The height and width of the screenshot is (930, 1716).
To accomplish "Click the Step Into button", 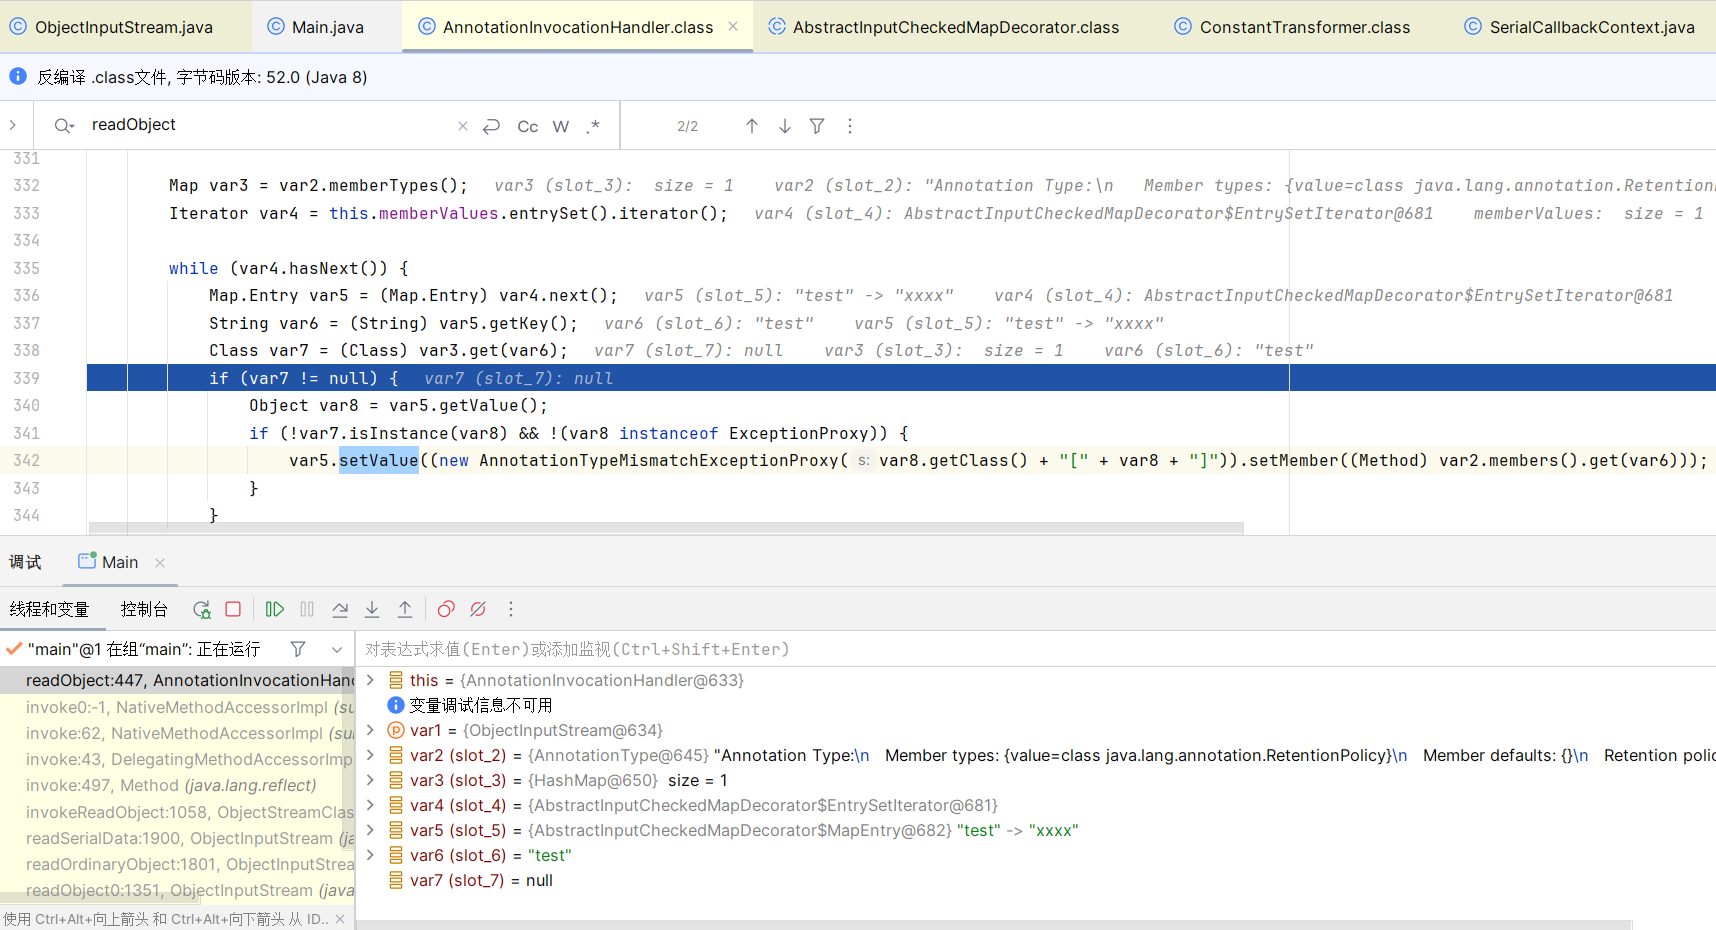I will tap(372, 609).
